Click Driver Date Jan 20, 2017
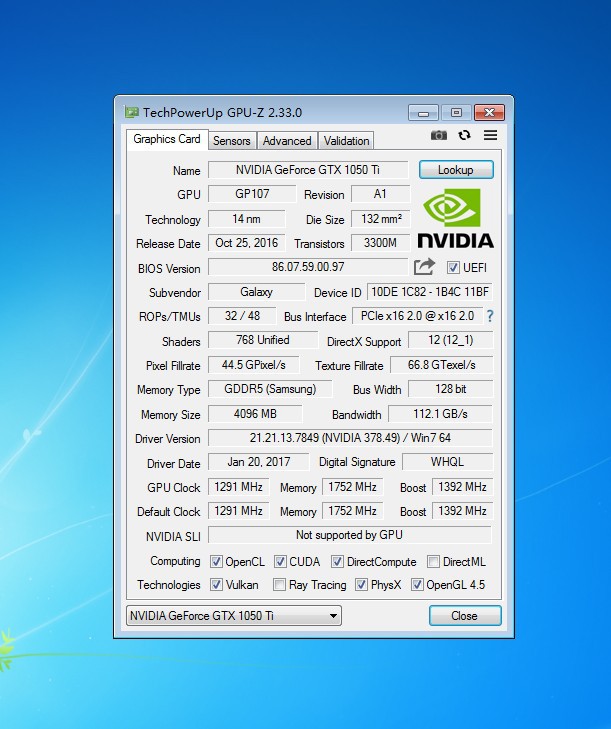 (x=259, y=462)
